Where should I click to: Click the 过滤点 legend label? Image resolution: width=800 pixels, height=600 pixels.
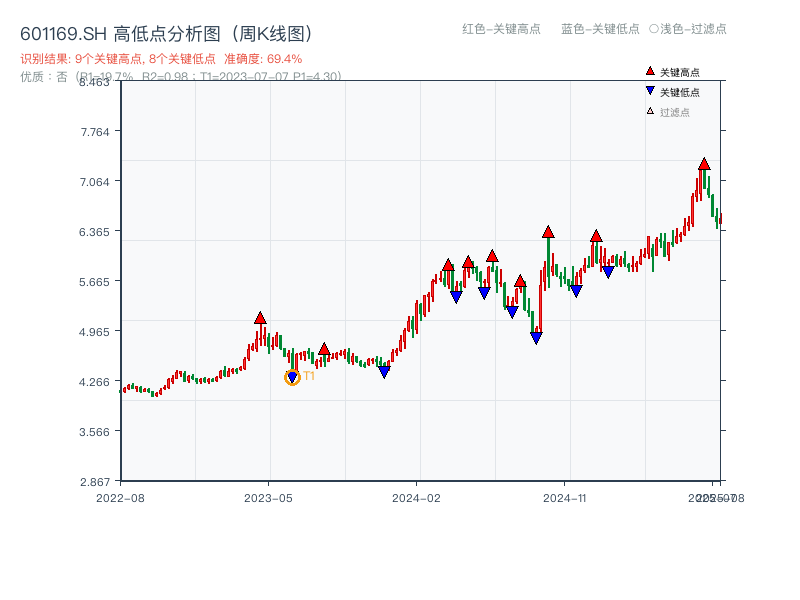coord(675,112)
